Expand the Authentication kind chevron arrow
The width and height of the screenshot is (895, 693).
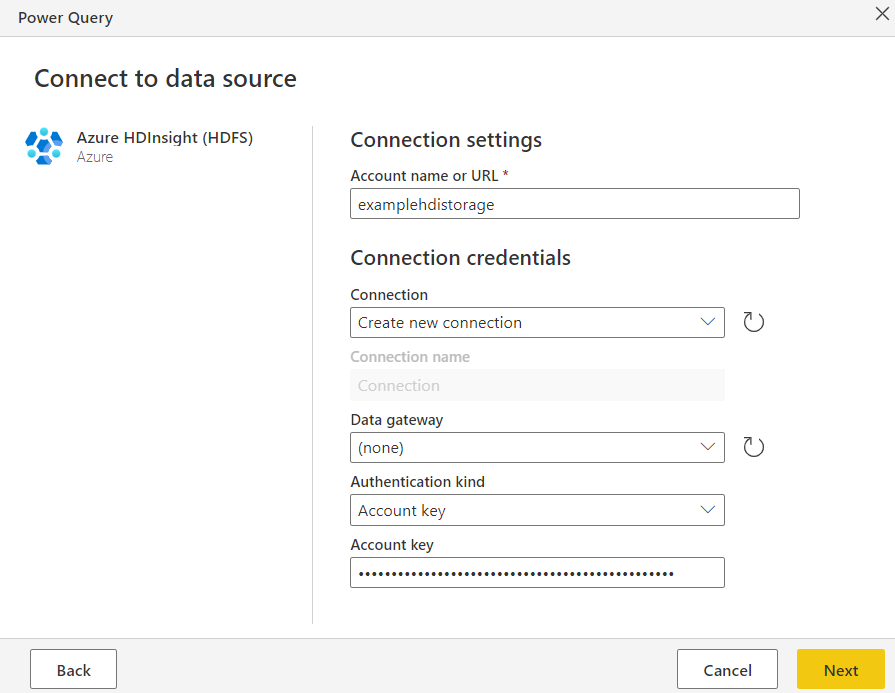(708, 510)
